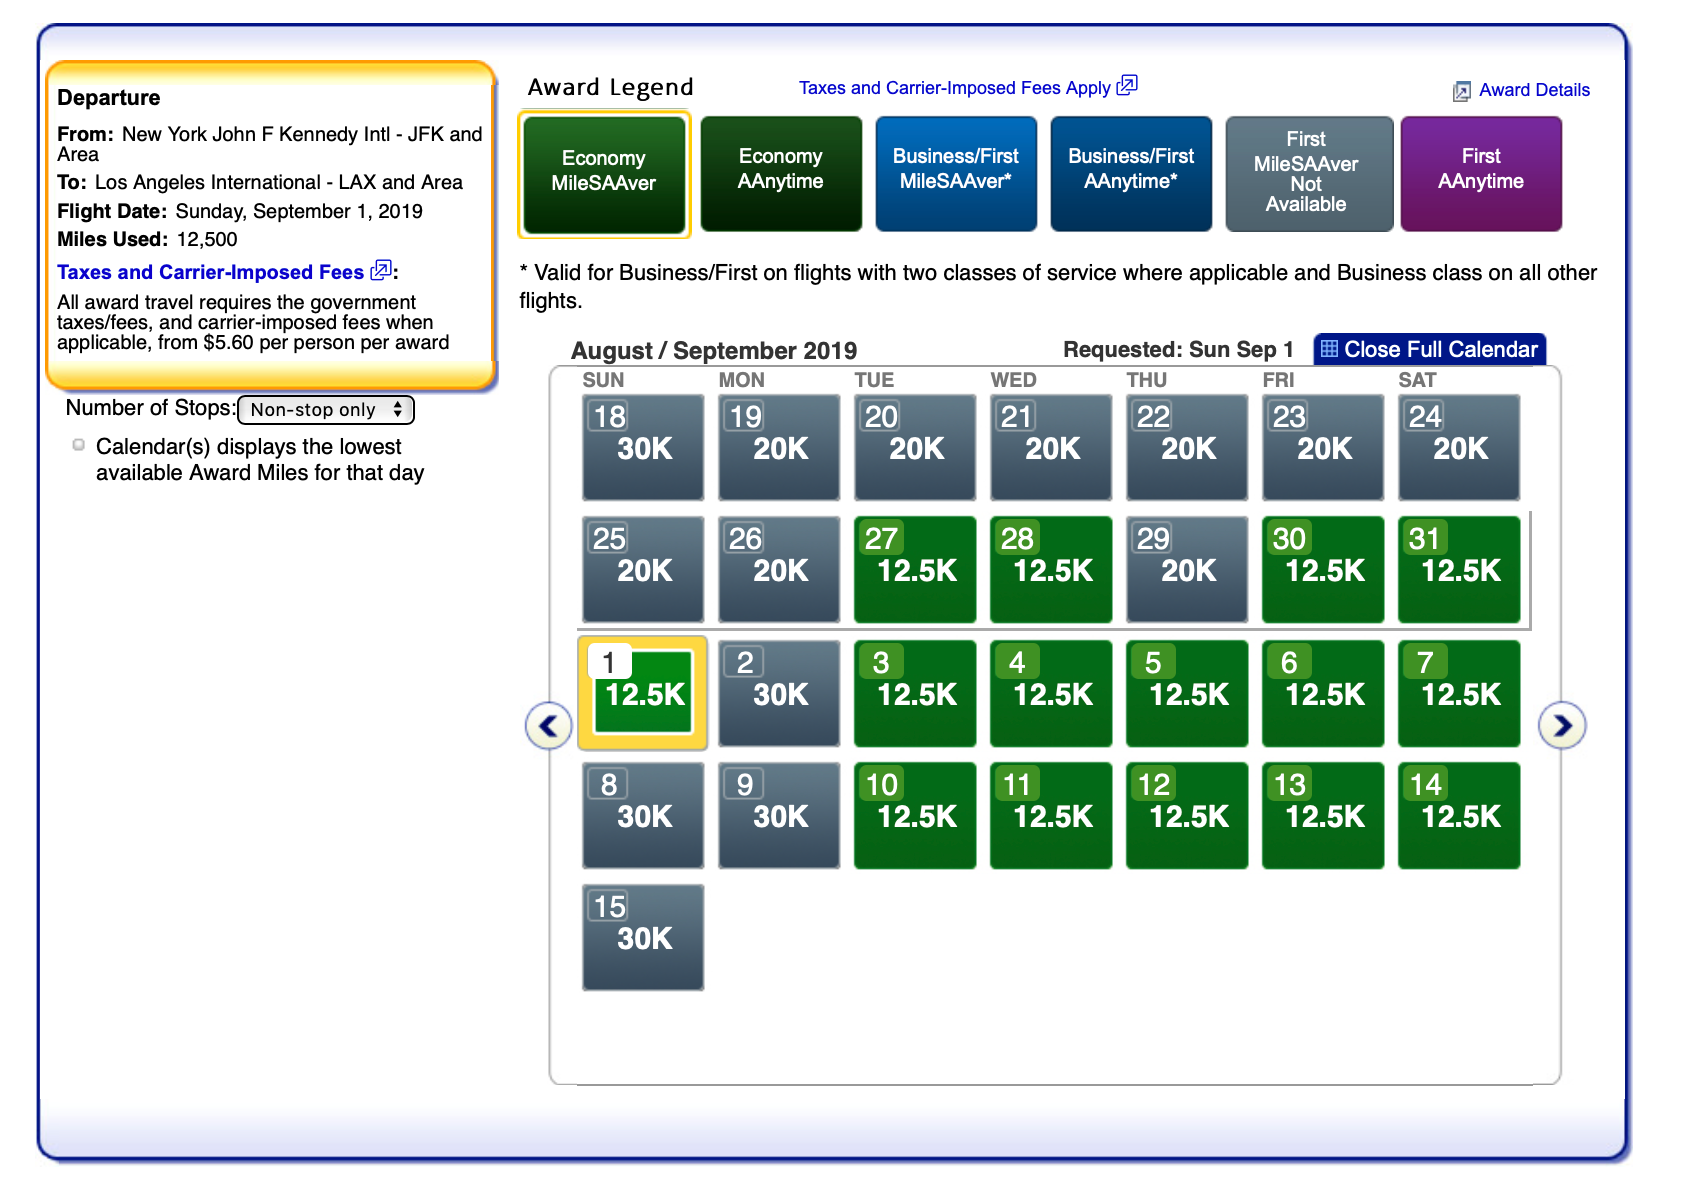Click August 18 date showing 30K
The image size is (1696, 1178).
tap(643, 447)
